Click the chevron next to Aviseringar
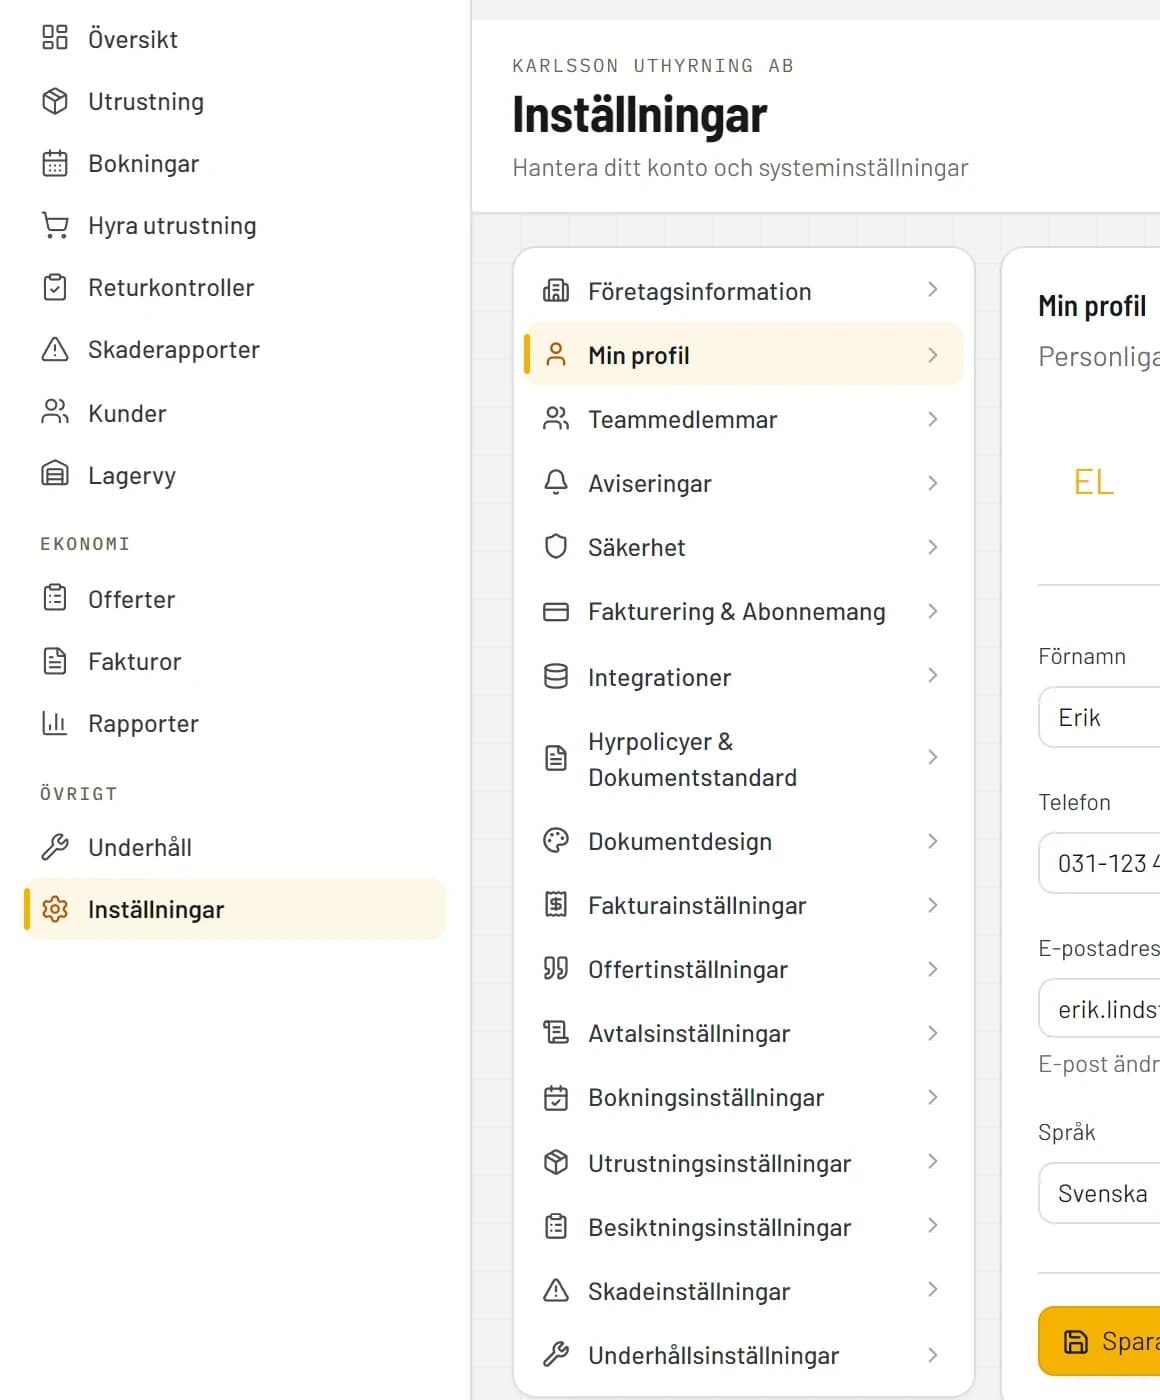 [x=932, y=483]
